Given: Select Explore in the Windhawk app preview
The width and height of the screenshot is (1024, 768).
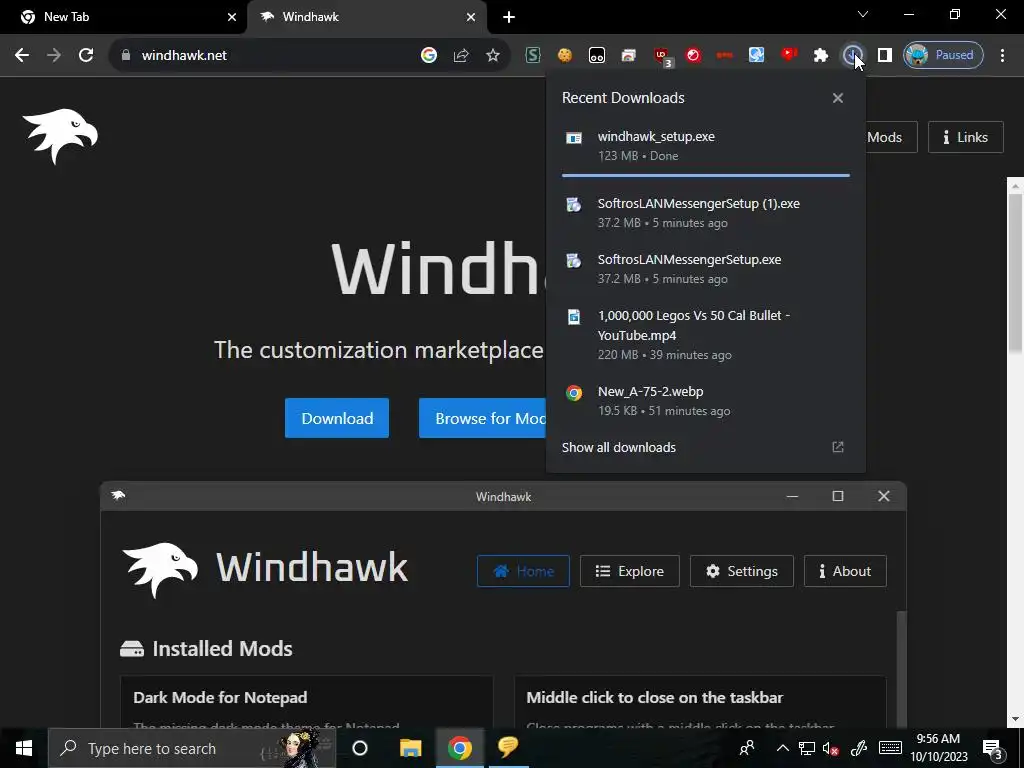Looking at the screenshot, I should click(x=630, y=571).
